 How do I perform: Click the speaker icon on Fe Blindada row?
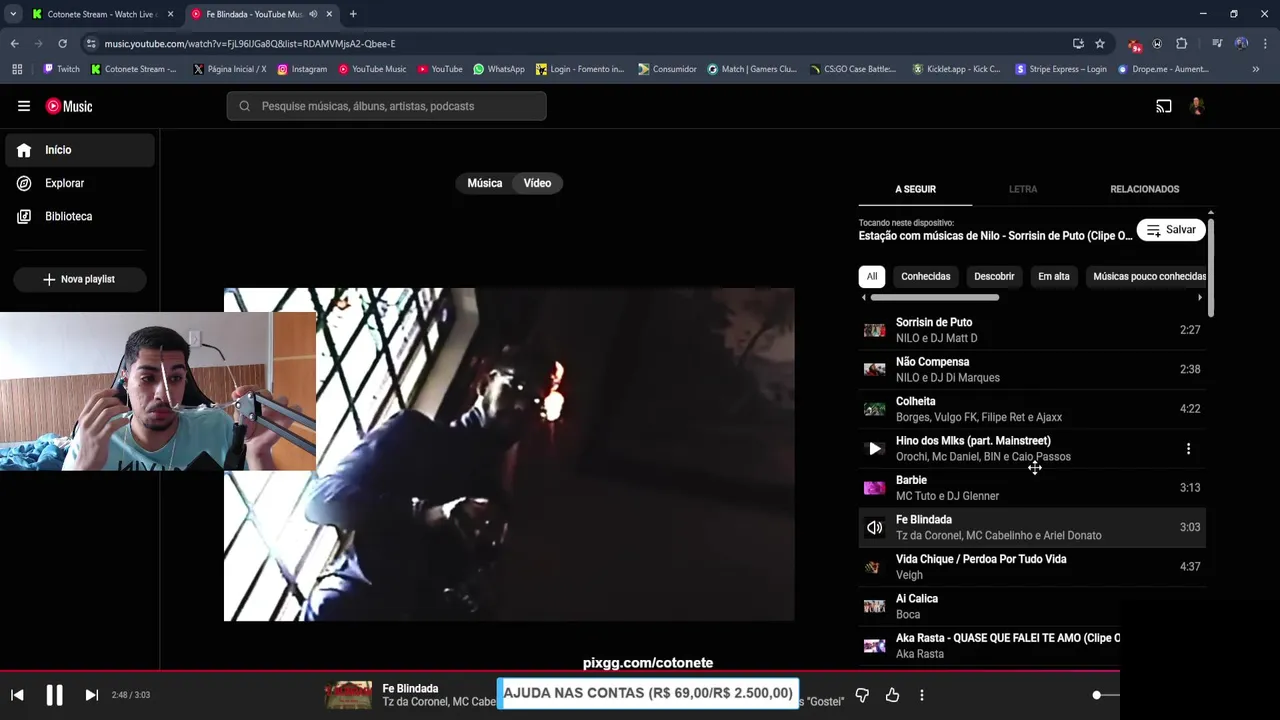point(875,527)
